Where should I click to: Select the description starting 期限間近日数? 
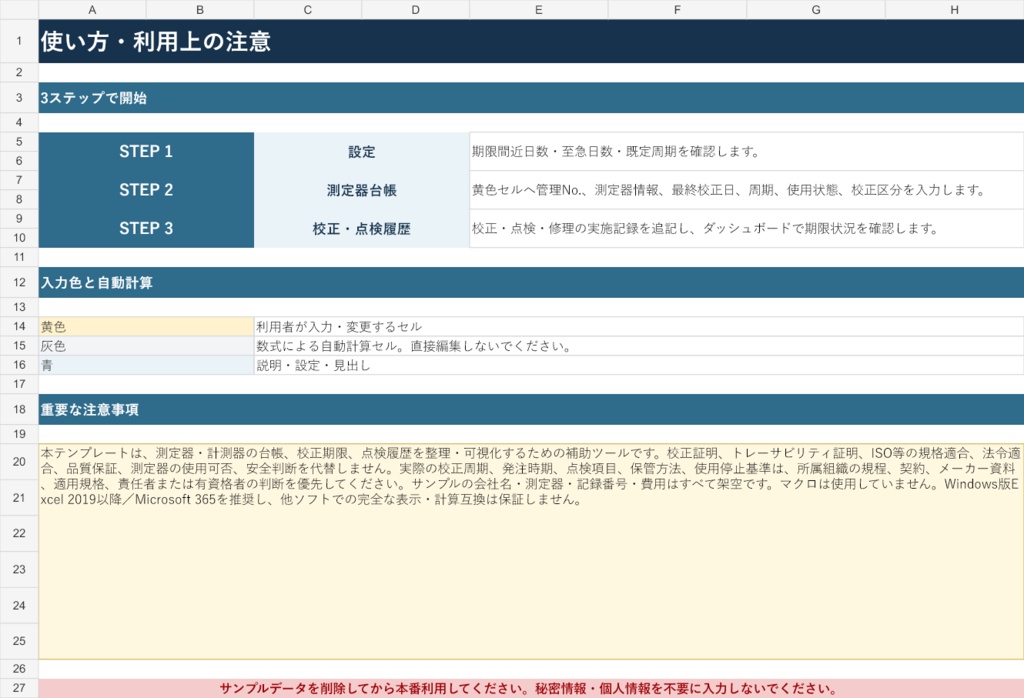coord(746,151)
